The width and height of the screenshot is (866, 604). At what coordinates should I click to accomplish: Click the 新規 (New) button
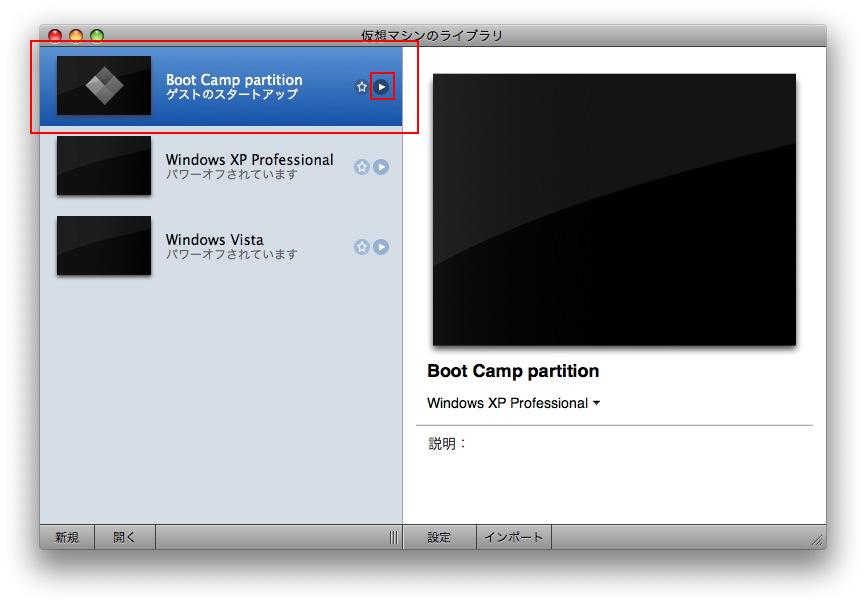pos(67,537)
